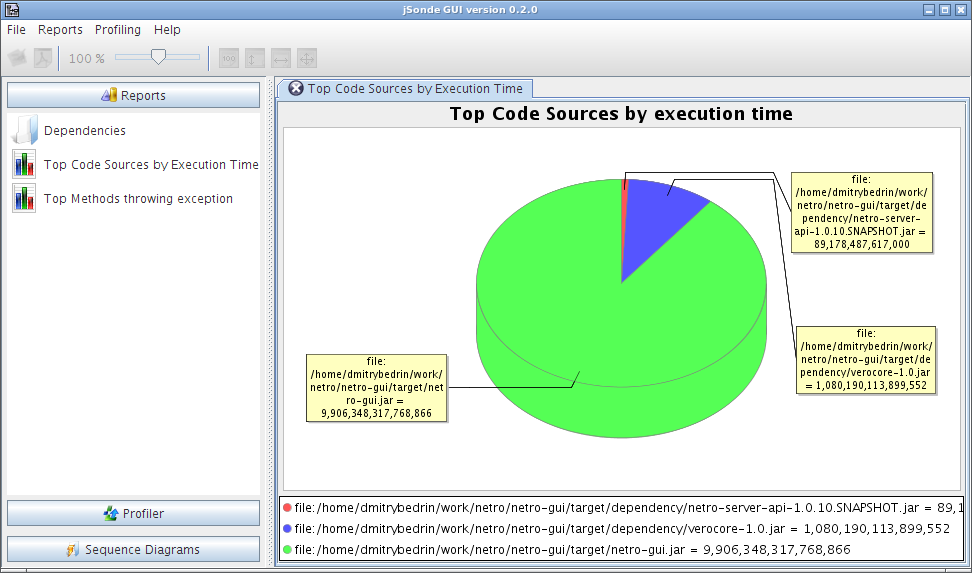The width and height of the screenshot is (972, 573).
Task: Click the netro-gui.jar yellow chart label
Action: (377, 388)
